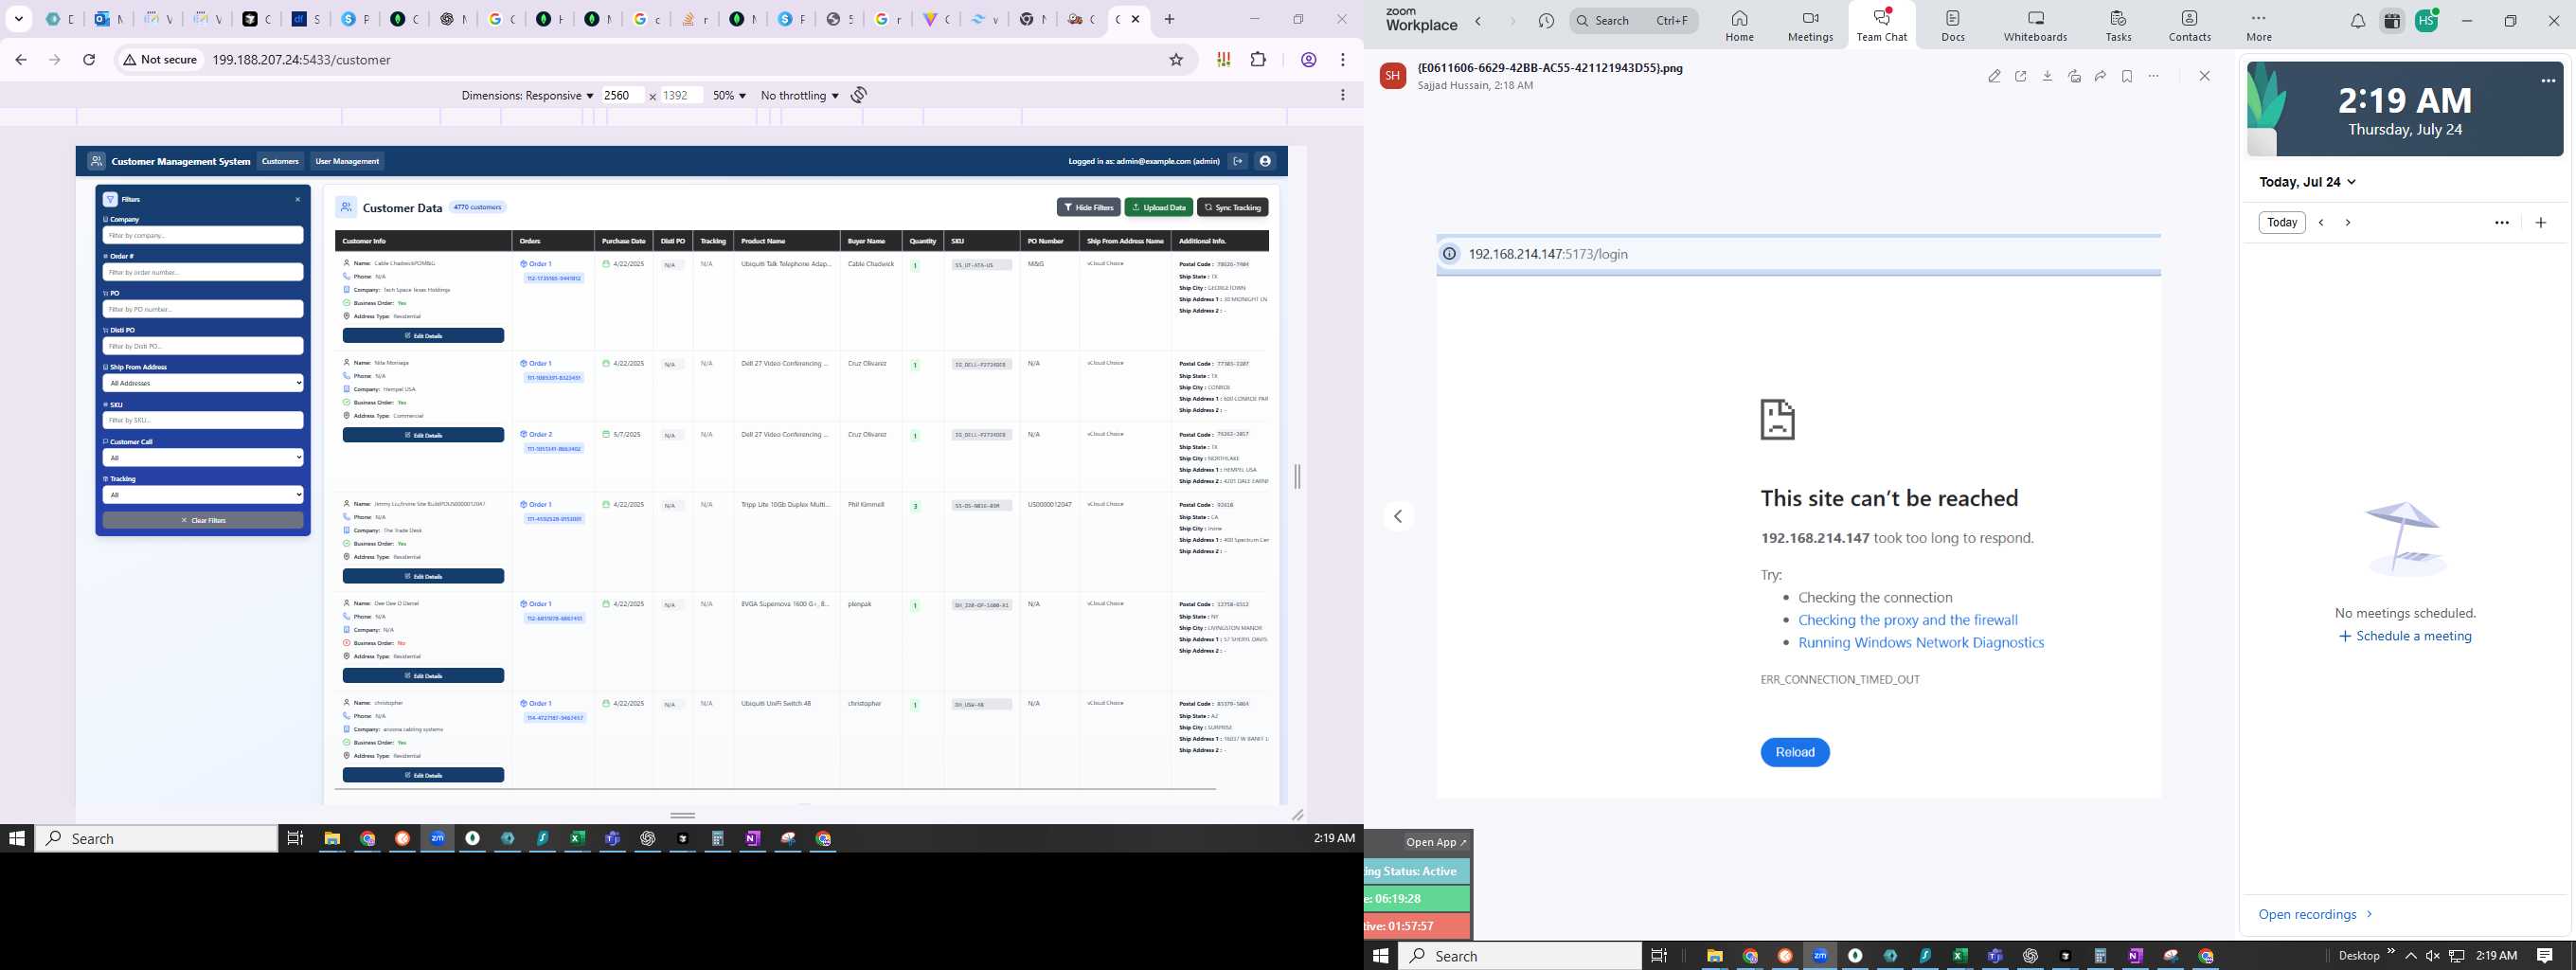This screenshot has height=970, width=2576.
Task: Go to next day in Zoom calendar
Action: pos(2348,222)
